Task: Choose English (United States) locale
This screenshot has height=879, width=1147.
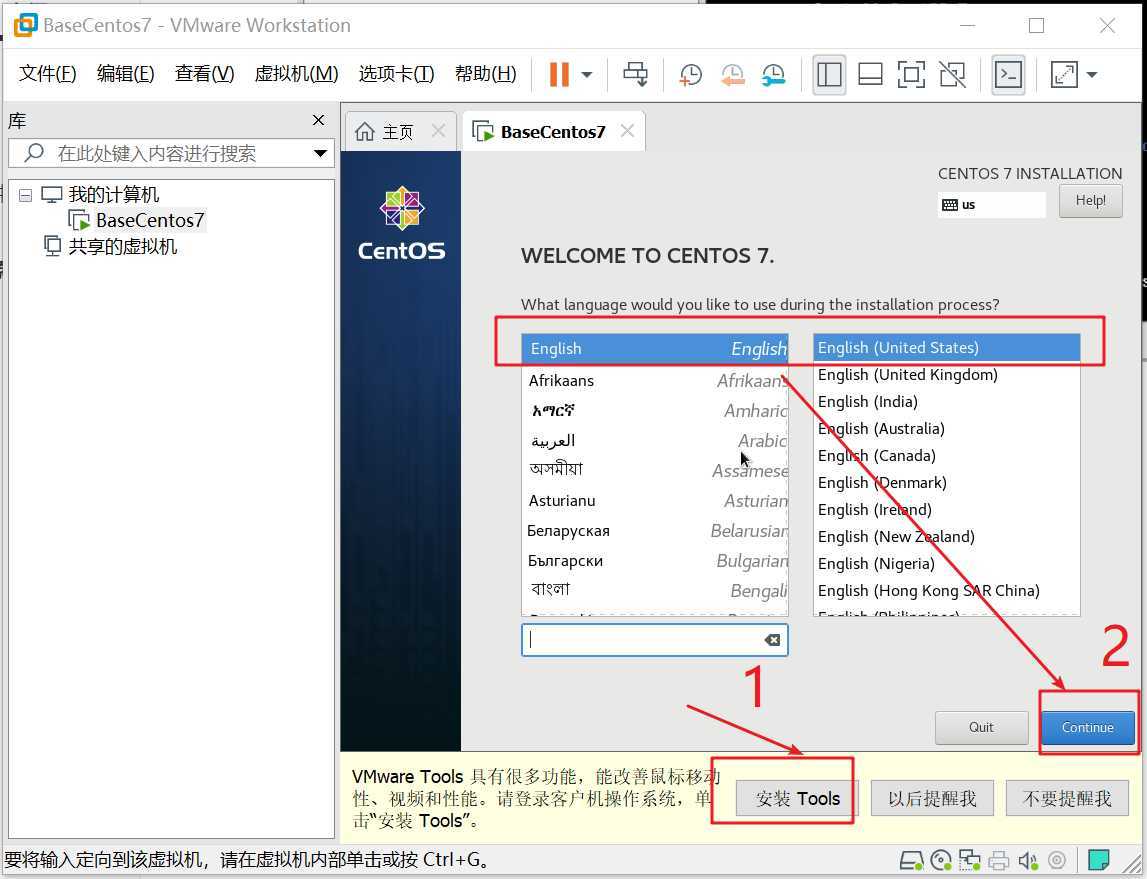Action: [x=947, y=348]
